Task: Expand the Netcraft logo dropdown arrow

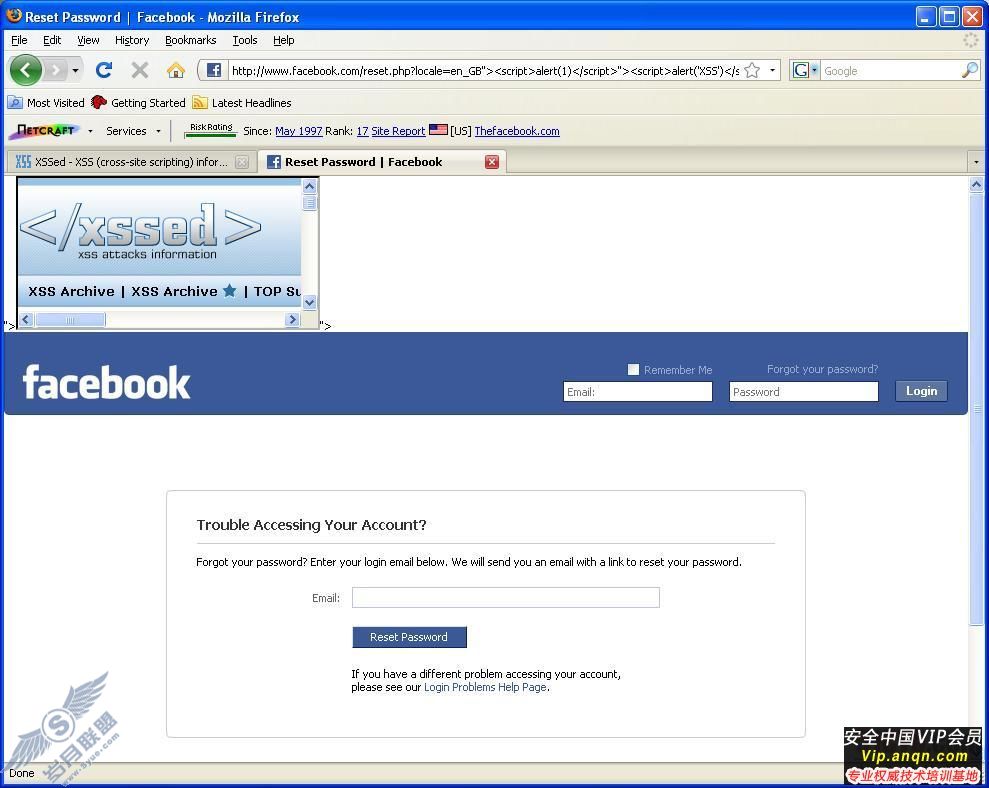Action: click(x=90, y=131)
